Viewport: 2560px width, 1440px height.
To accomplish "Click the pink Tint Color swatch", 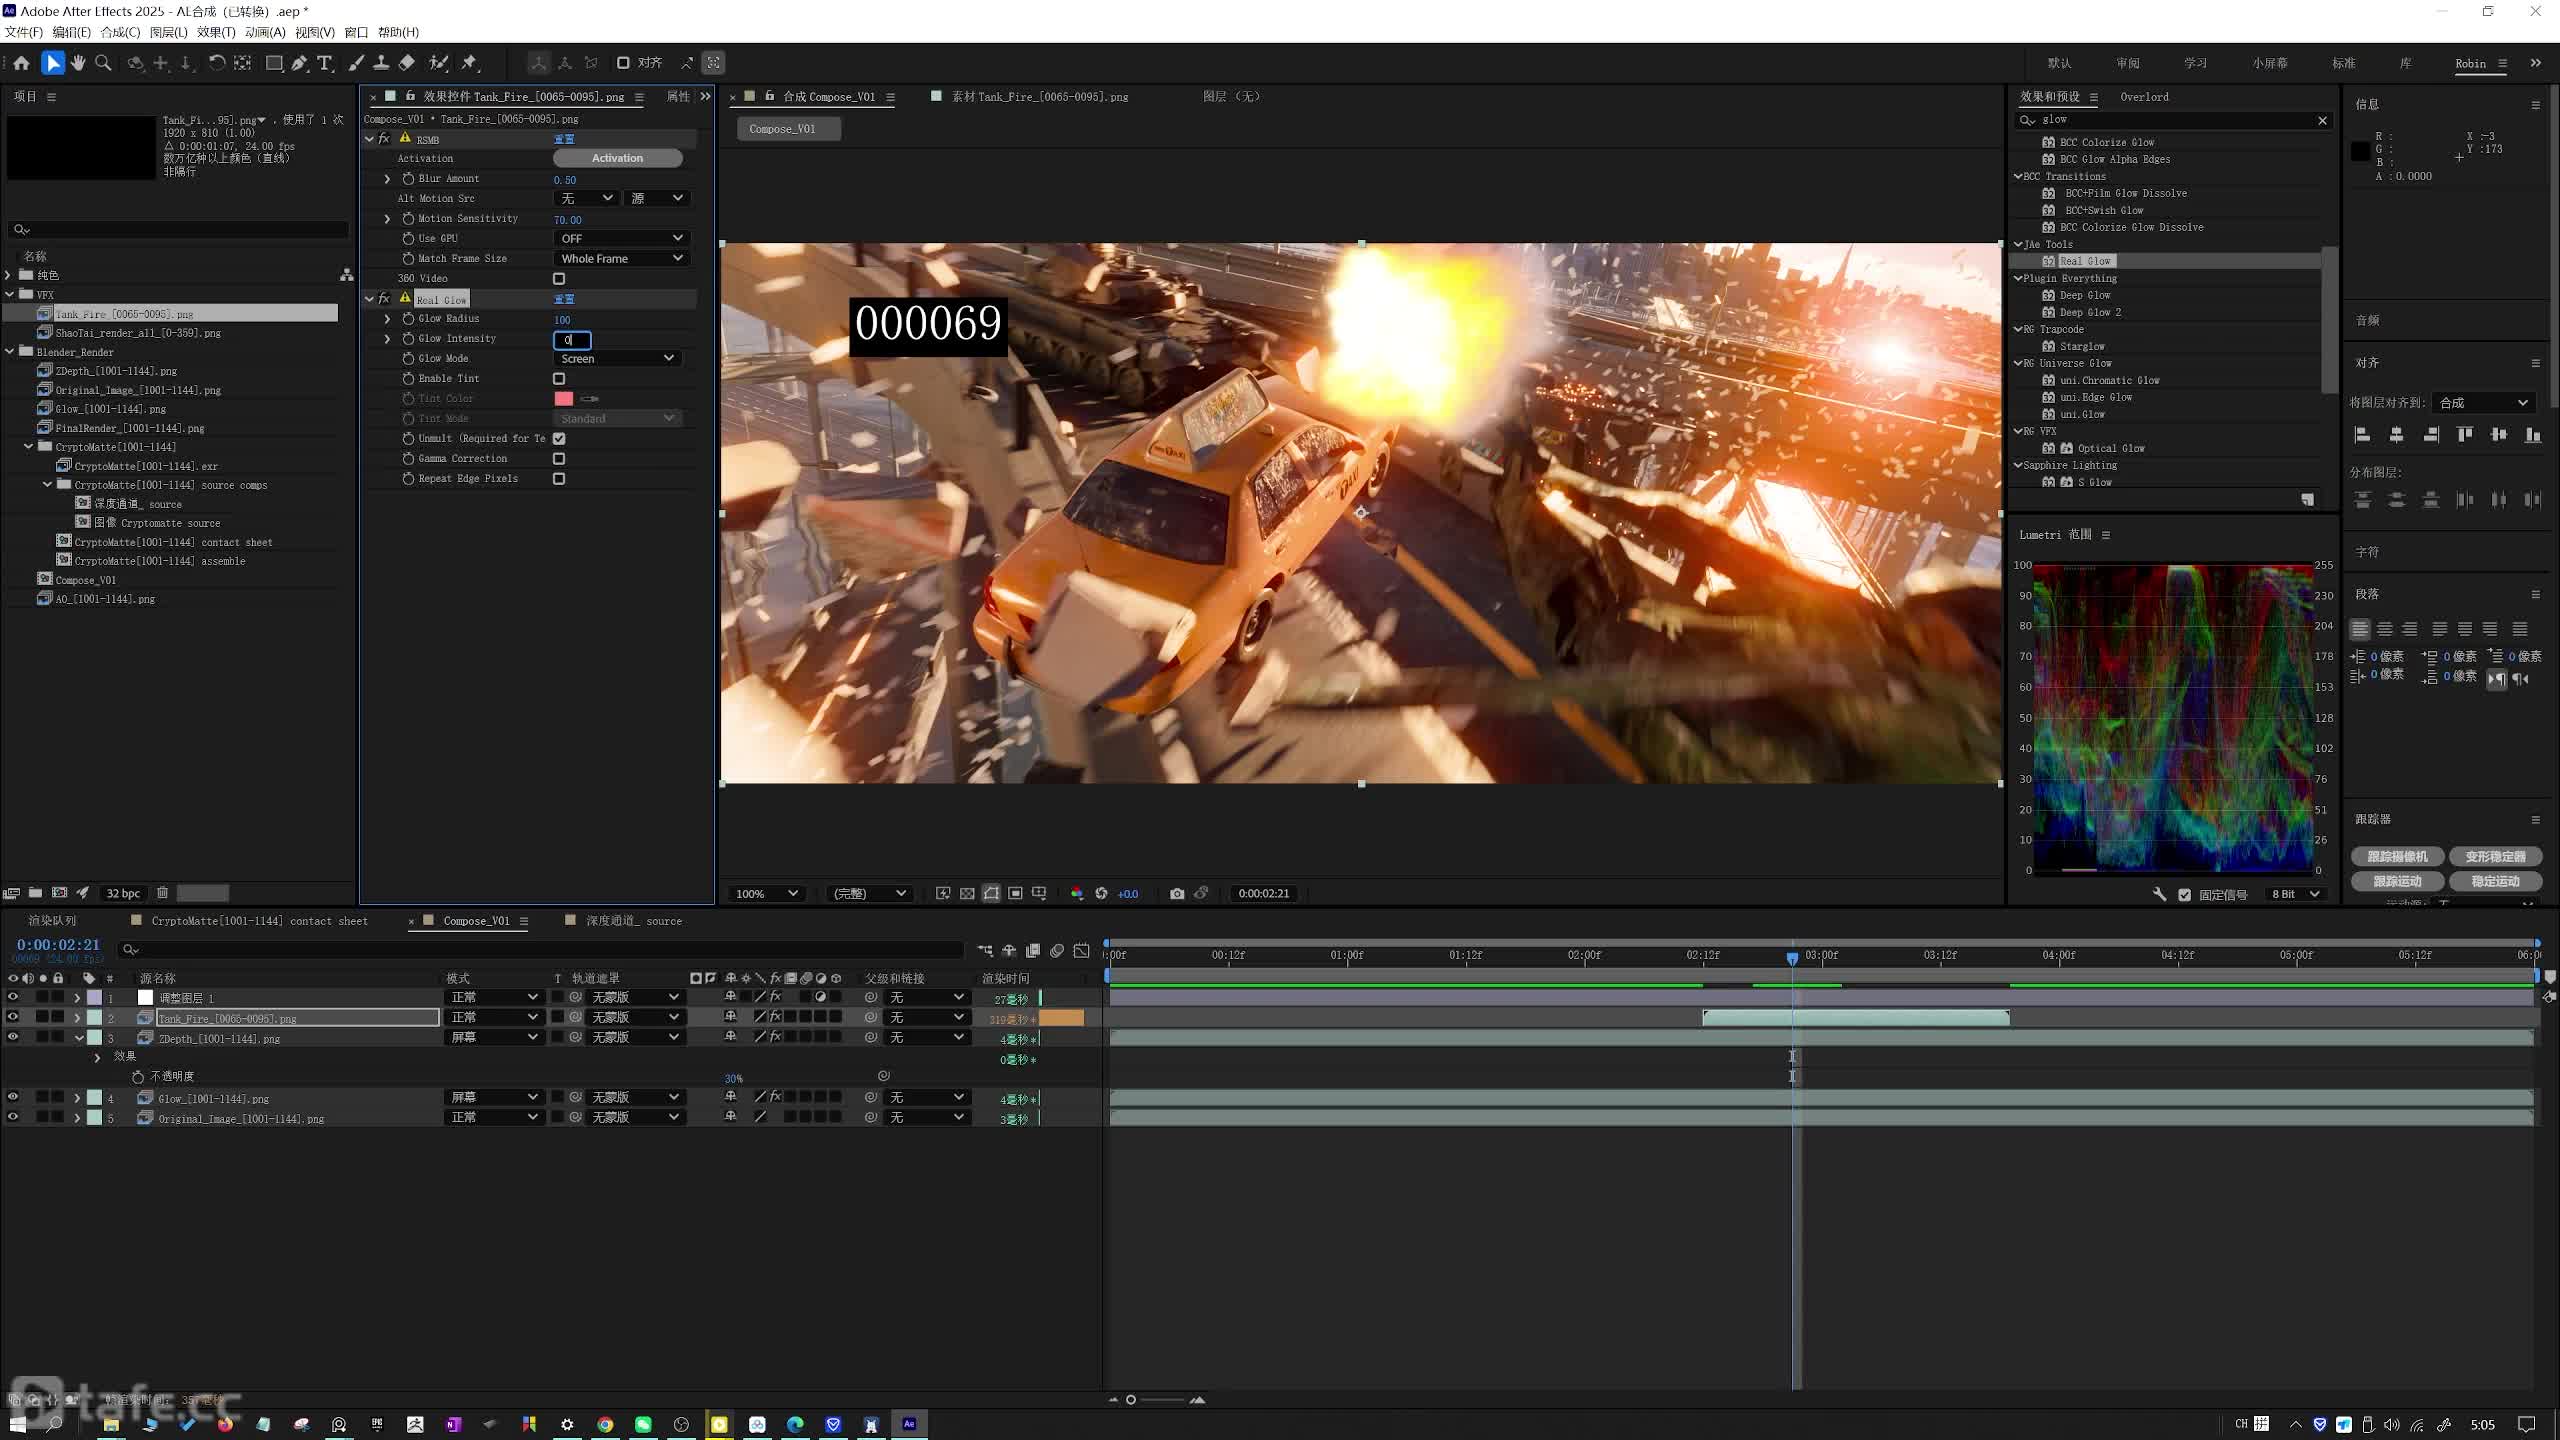I will [564, 398].
